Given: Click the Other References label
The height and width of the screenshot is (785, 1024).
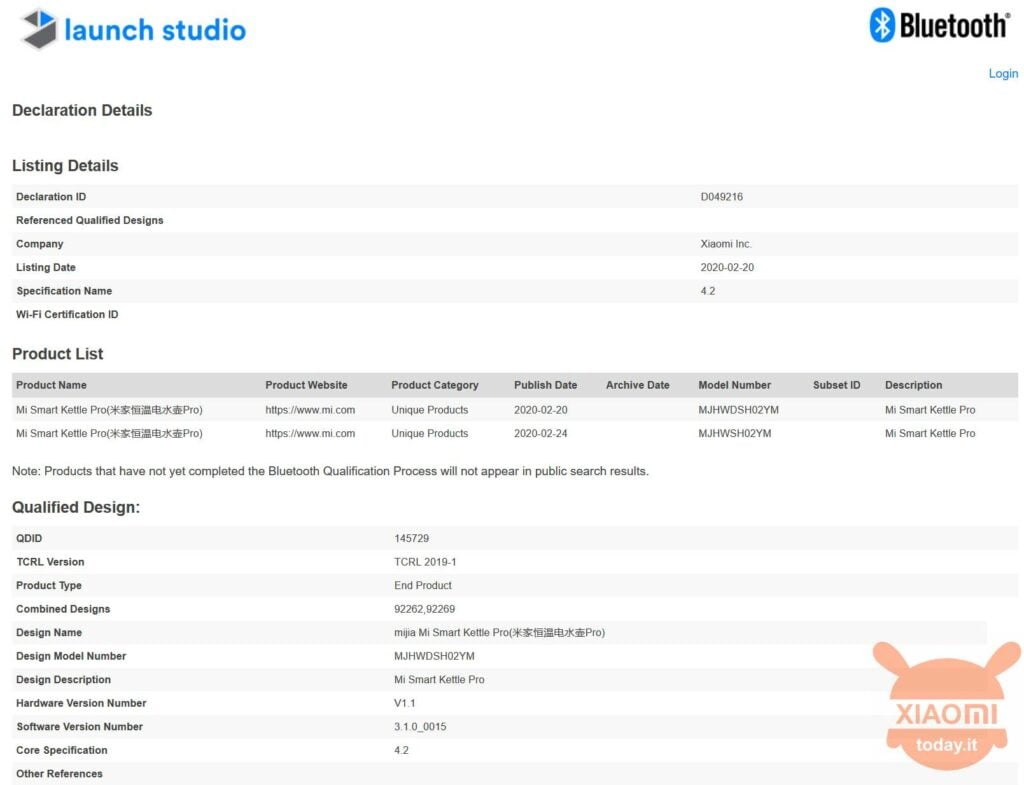Looking at the screenshot, I should pos(59,773).
